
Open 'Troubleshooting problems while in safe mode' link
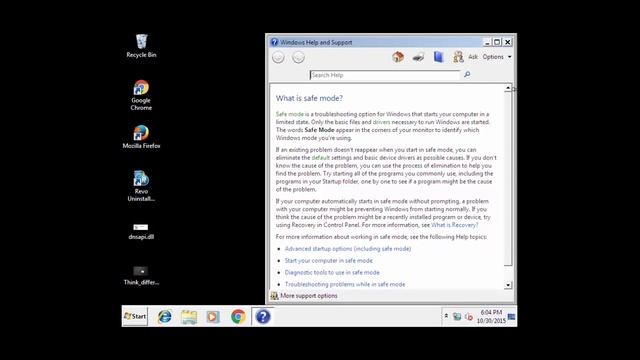click(345, 284)
